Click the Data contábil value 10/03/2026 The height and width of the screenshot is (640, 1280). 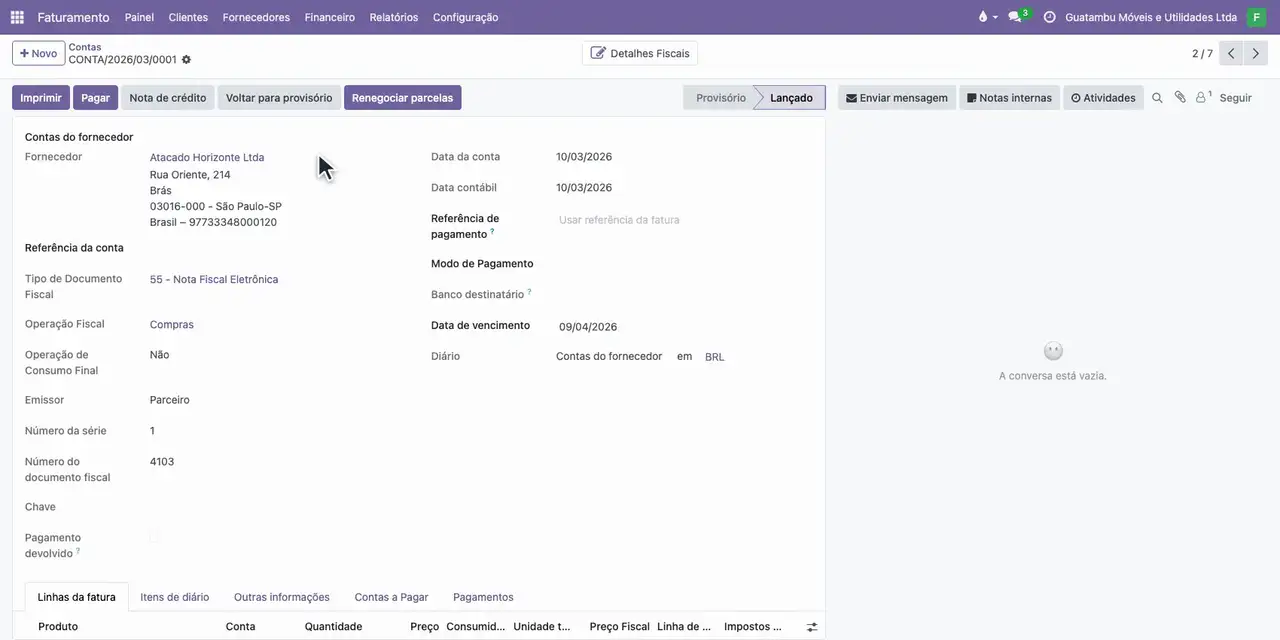[584, 188]
